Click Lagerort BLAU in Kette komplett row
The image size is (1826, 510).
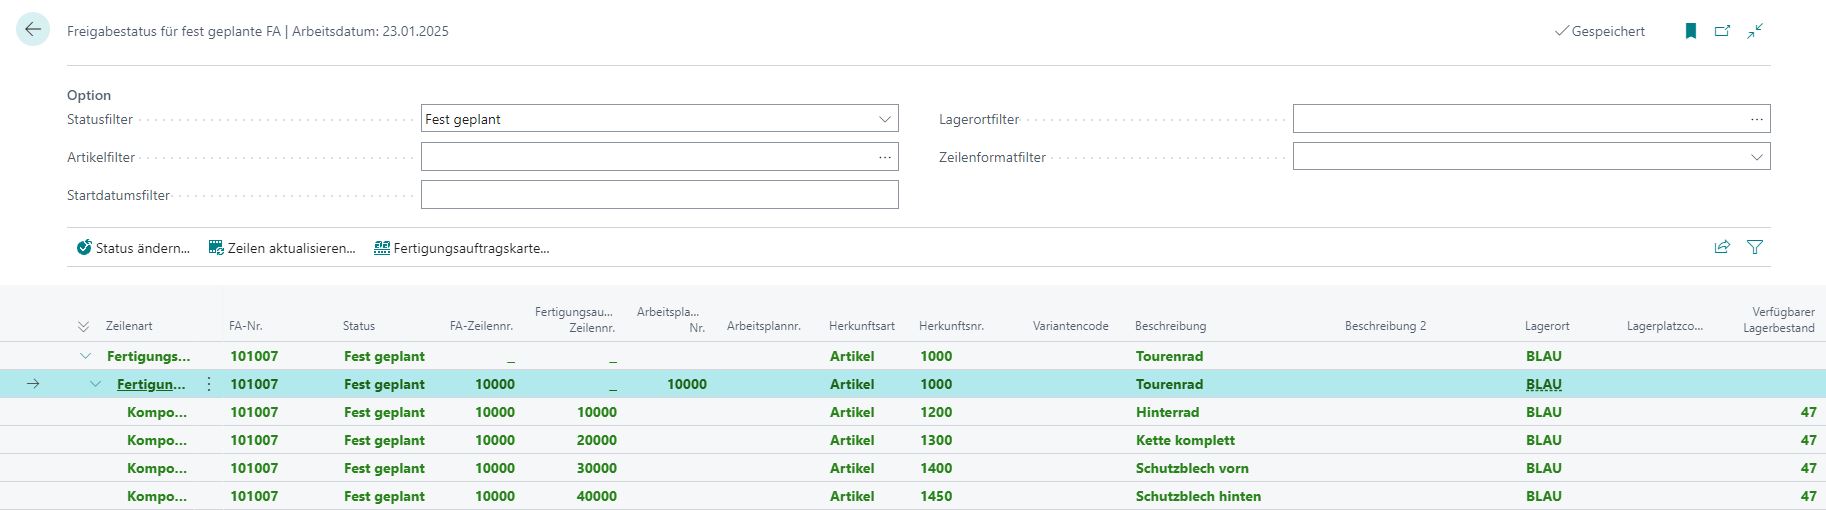point(1544,440)
